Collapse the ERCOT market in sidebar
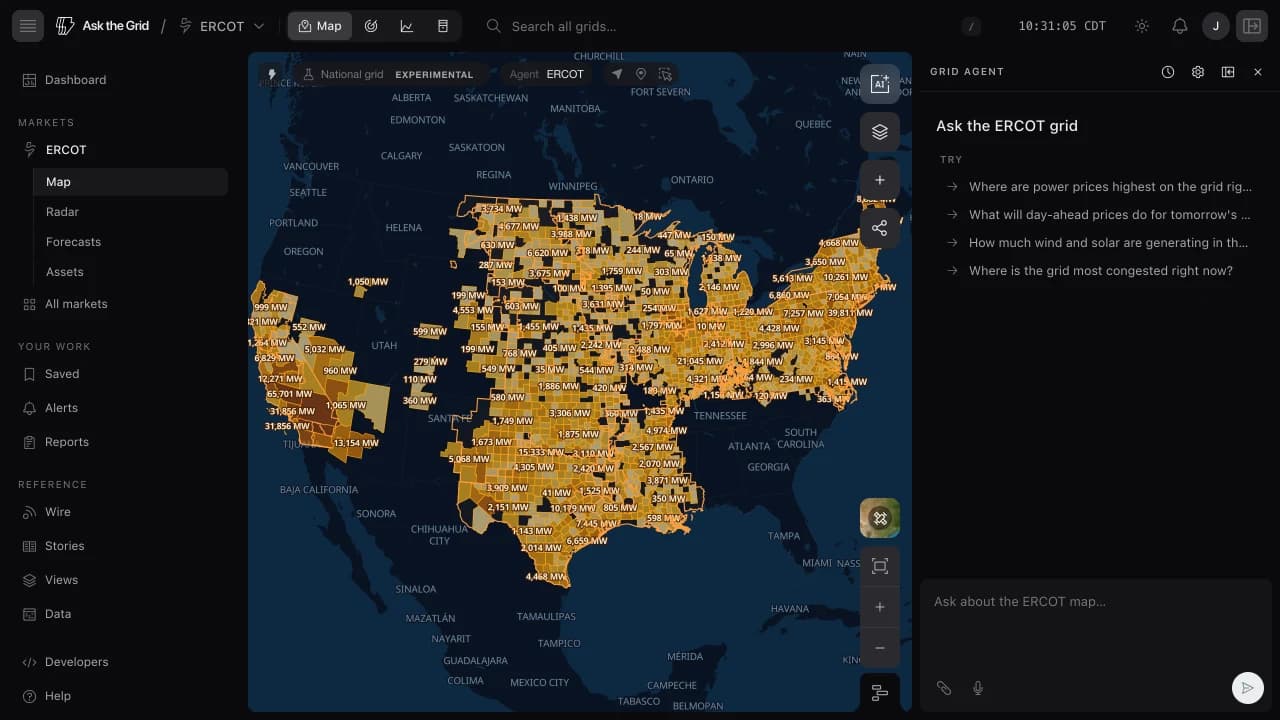 point(66,150)
